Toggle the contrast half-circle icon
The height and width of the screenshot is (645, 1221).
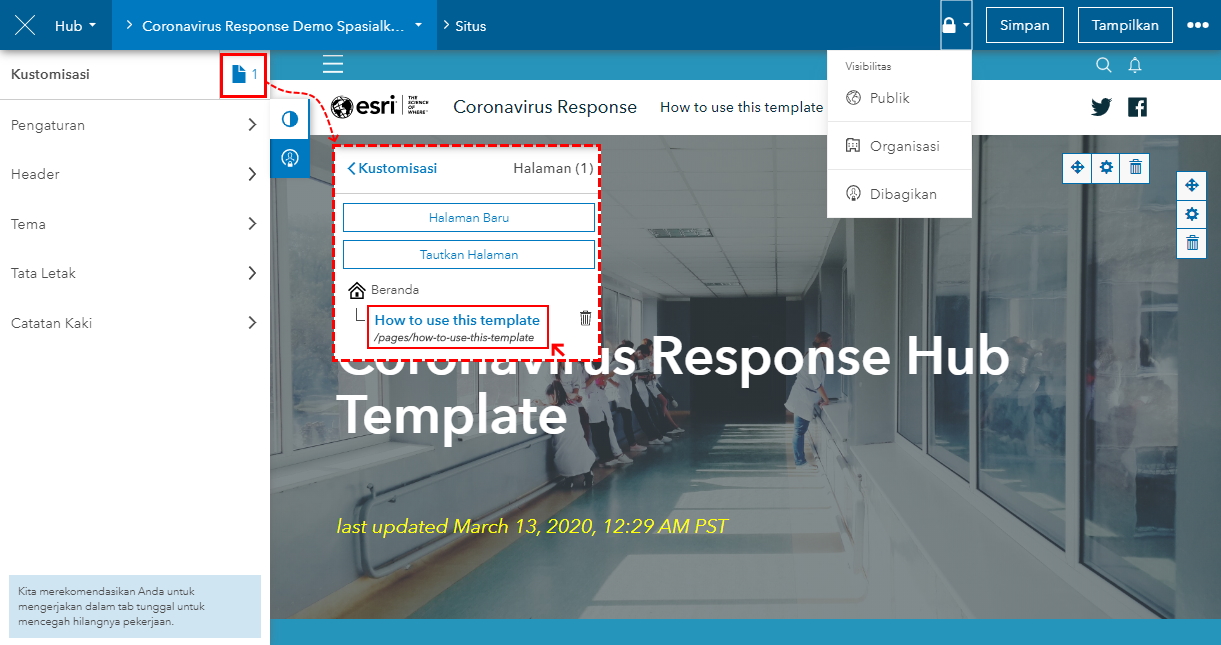[290, 120]
